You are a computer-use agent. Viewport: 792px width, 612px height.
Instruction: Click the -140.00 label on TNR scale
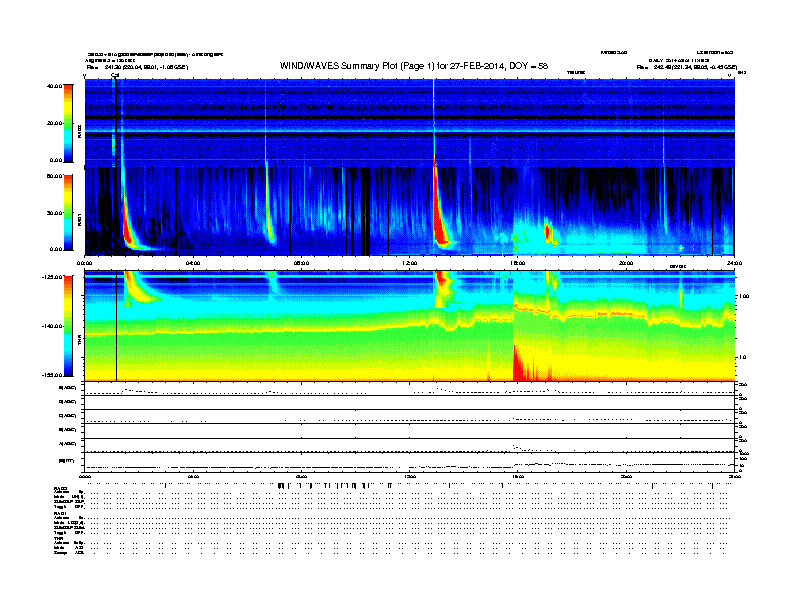click(x=53, y=326)
